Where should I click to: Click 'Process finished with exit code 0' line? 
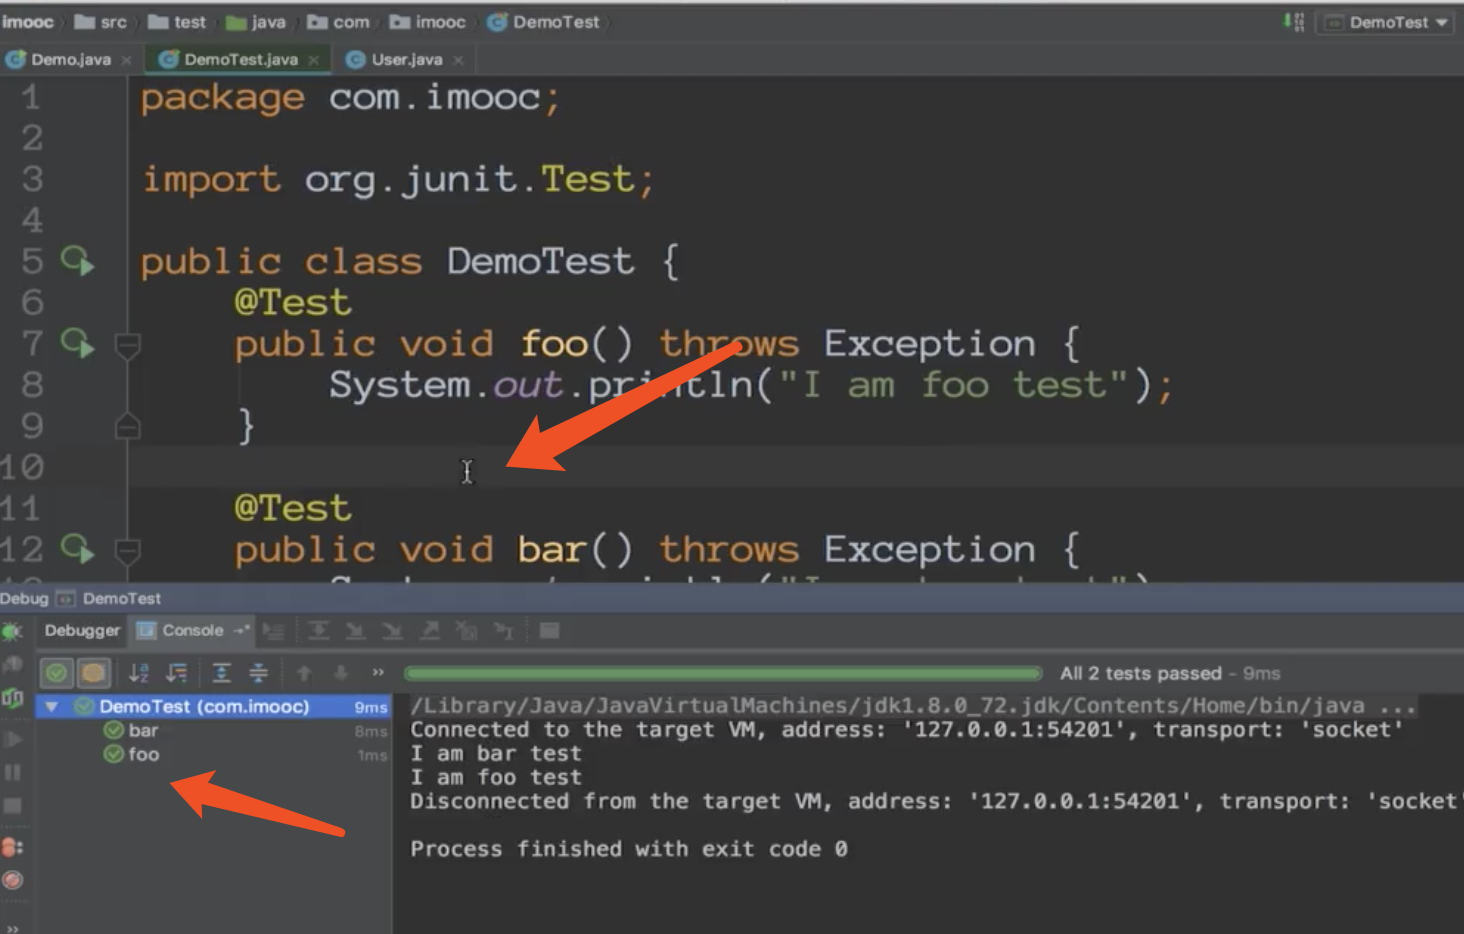click(629, 849)
